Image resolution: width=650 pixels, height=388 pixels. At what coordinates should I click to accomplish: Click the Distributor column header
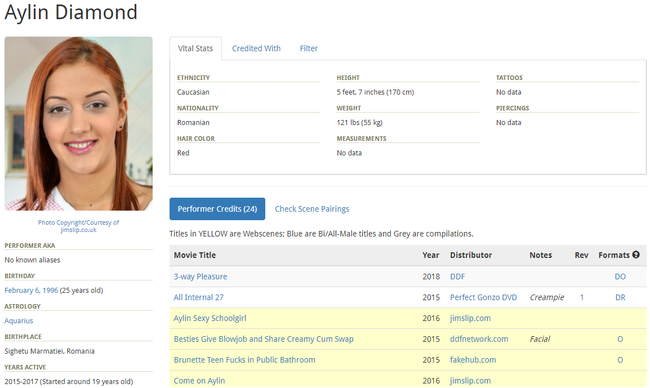click(x=471, y=255)
